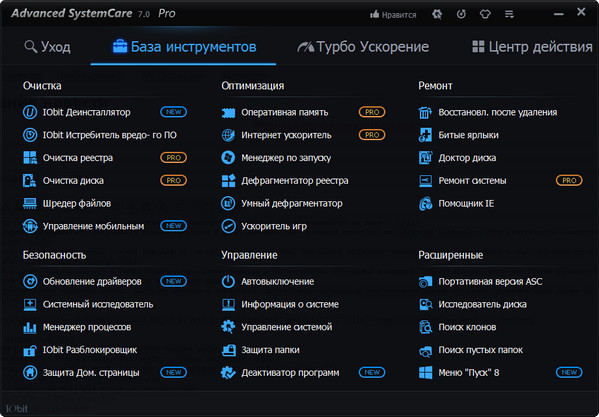This screenshot has width=599, height=417.
Task: Click the Помощник IE icon
Action: point(425,203)
